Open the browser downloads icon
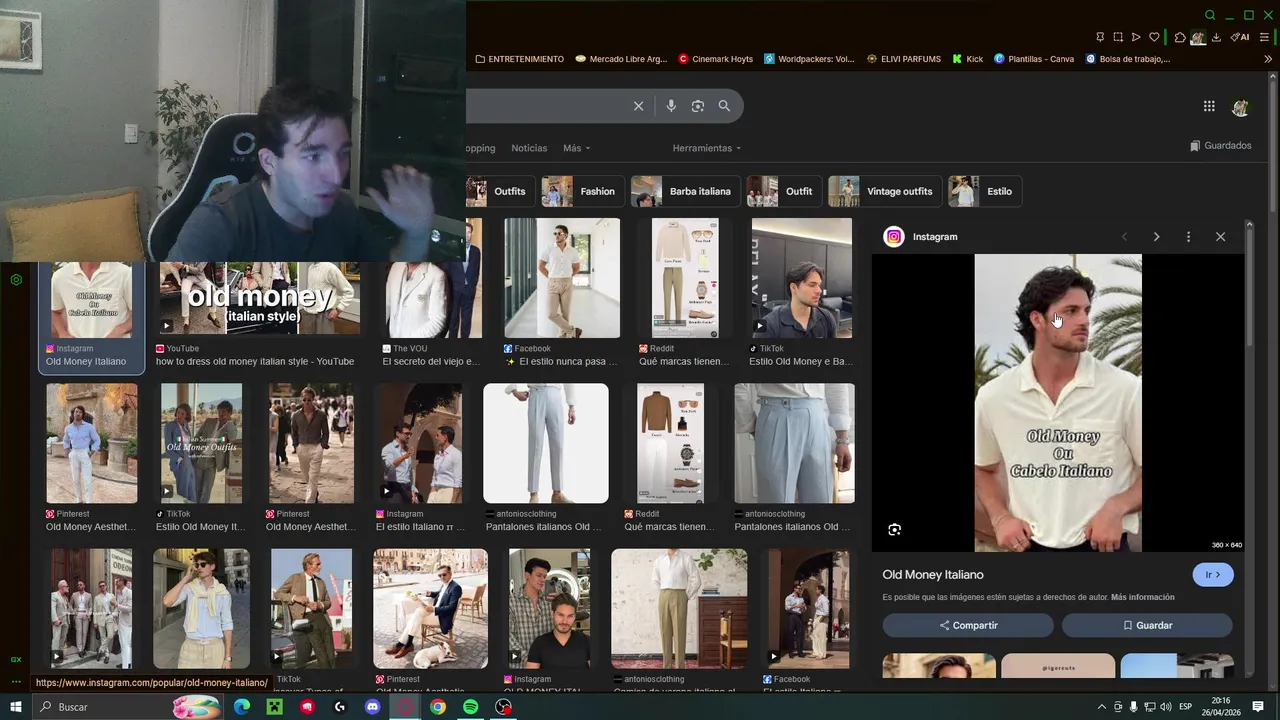 [x=1216, y=37]
